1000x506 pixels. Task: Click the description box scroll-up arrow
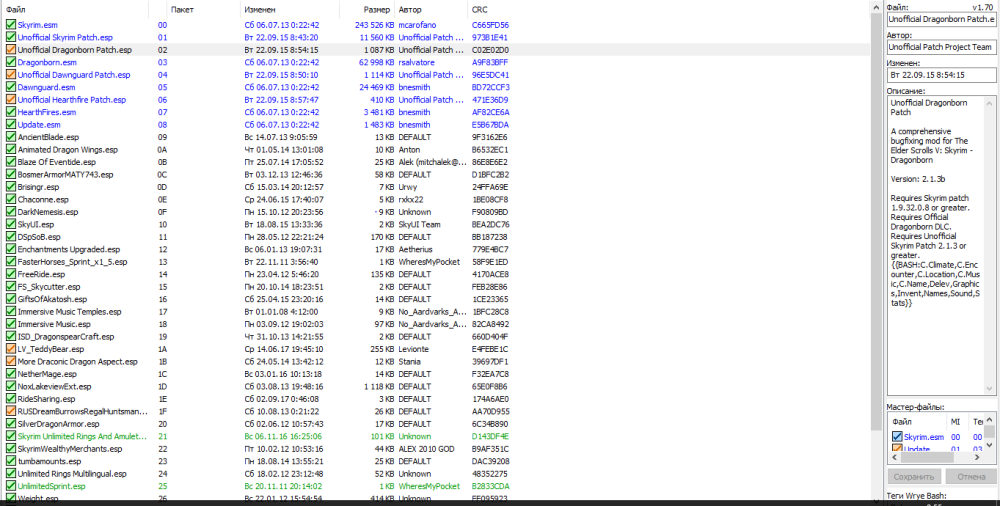tap(990, 102)
